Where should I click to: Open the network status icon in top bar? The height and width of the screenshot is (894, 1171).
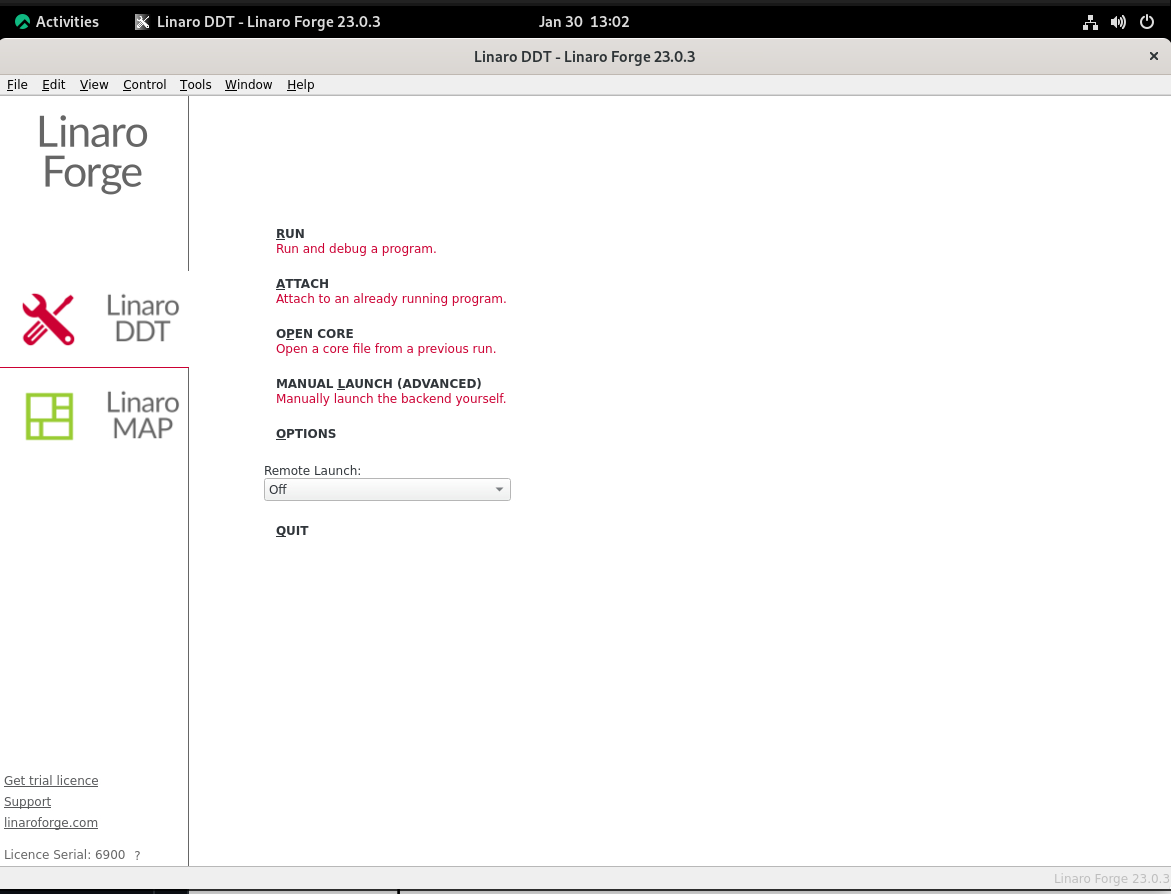[x=1090, y=22]
